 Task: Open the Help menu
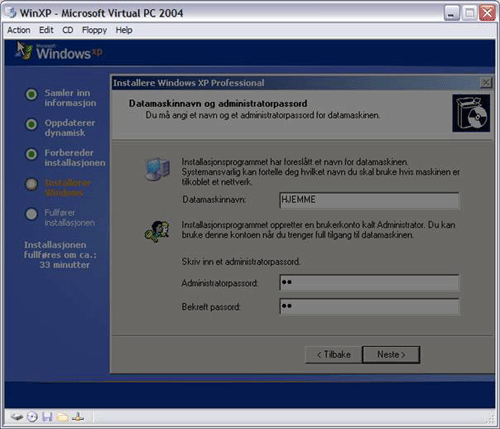click(124, 30)
